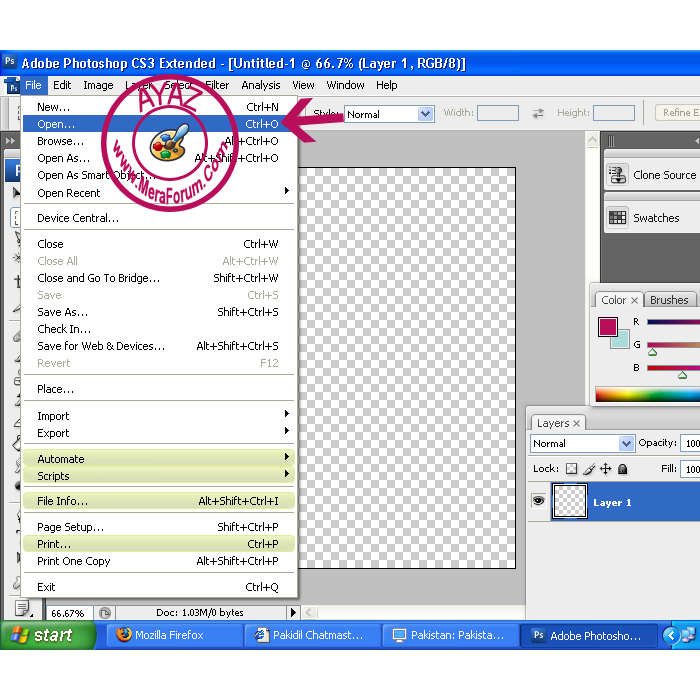Image resolution: width=700 pixels, height=700 pixels.
Task: Click the Height input field
Action: click(x=614, y=113)
